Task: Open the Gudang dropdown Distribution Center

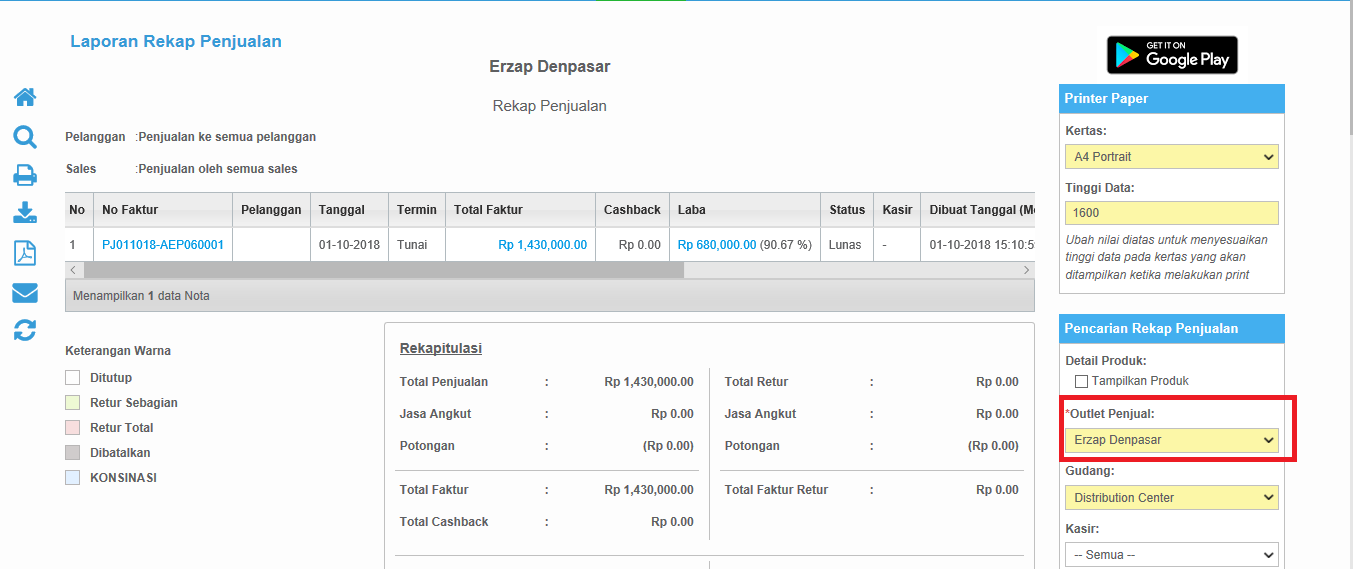Action: coord(1172,497)
